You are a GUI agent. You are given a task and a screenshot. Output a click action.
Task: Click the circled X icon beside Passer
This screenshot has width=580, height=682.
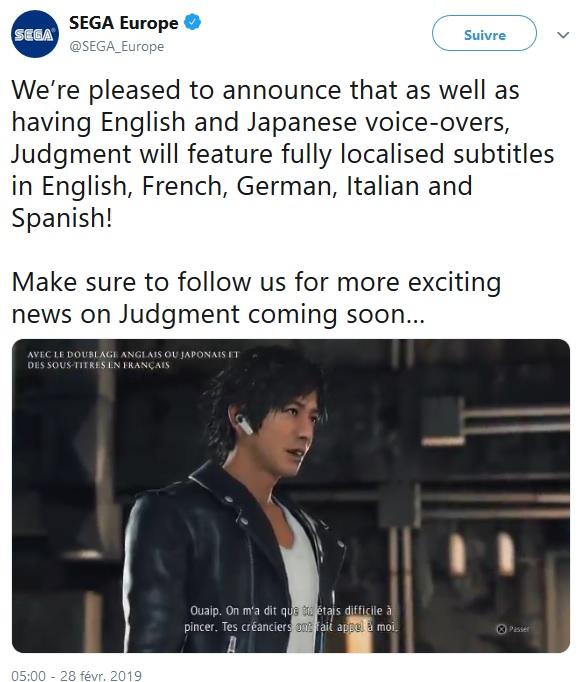[x=501, y=629]
